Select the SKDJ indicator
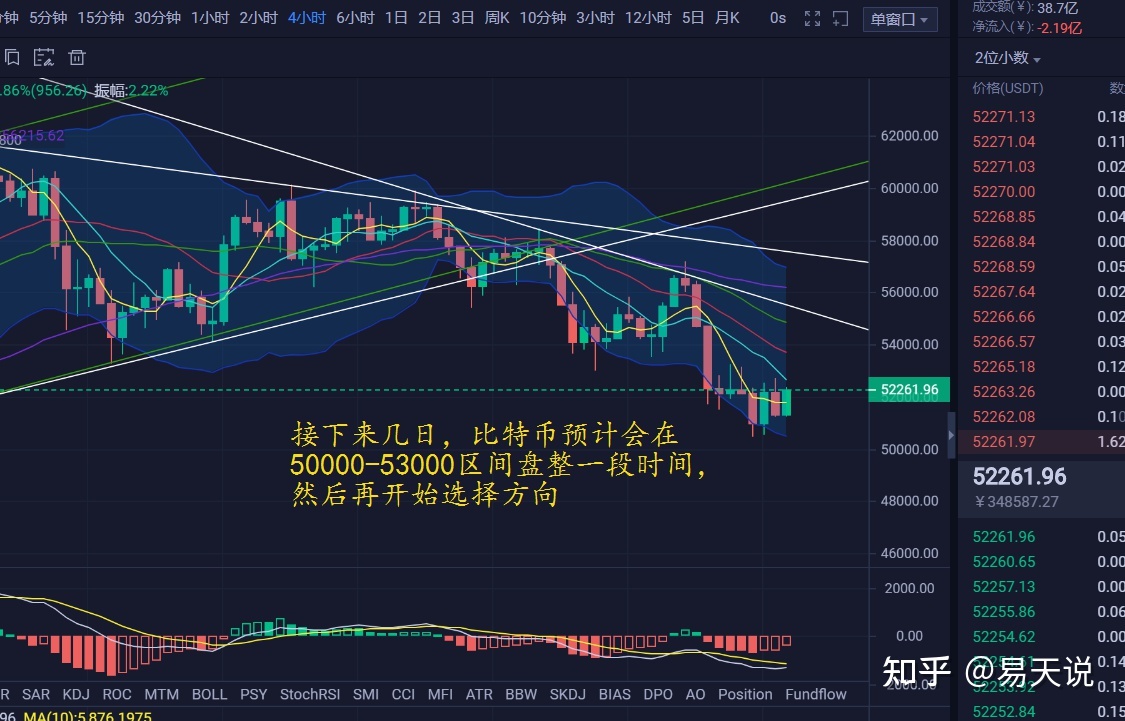Image resolution: width=1125 pixels, height=721 pixels. (x=568, y=694)
